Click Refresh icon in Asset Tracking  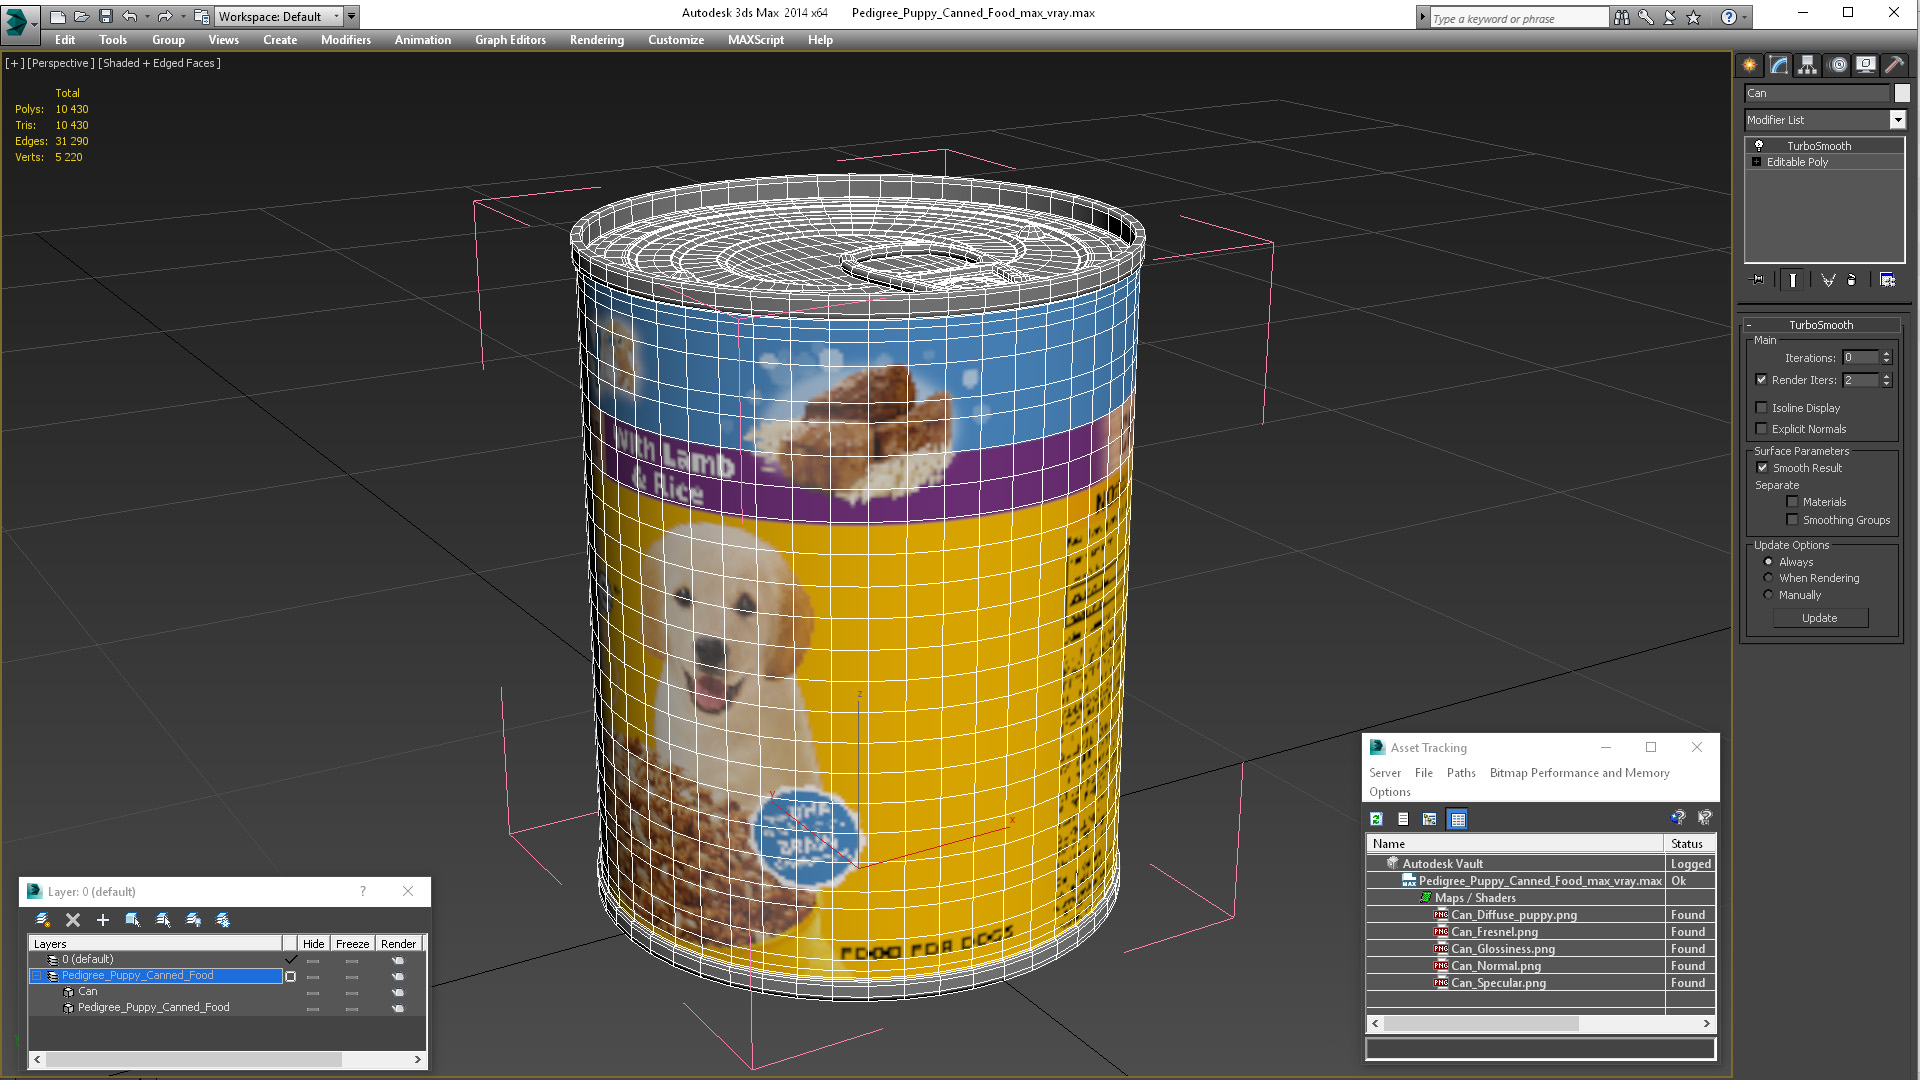(1377, 819)
